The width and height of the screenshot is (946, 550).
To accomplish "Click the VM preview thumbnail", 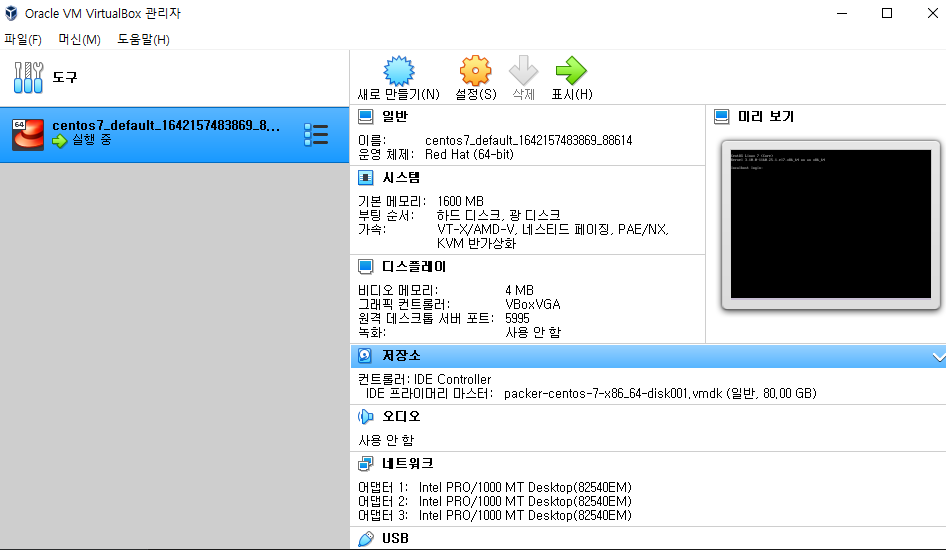I will pos(831,224).
